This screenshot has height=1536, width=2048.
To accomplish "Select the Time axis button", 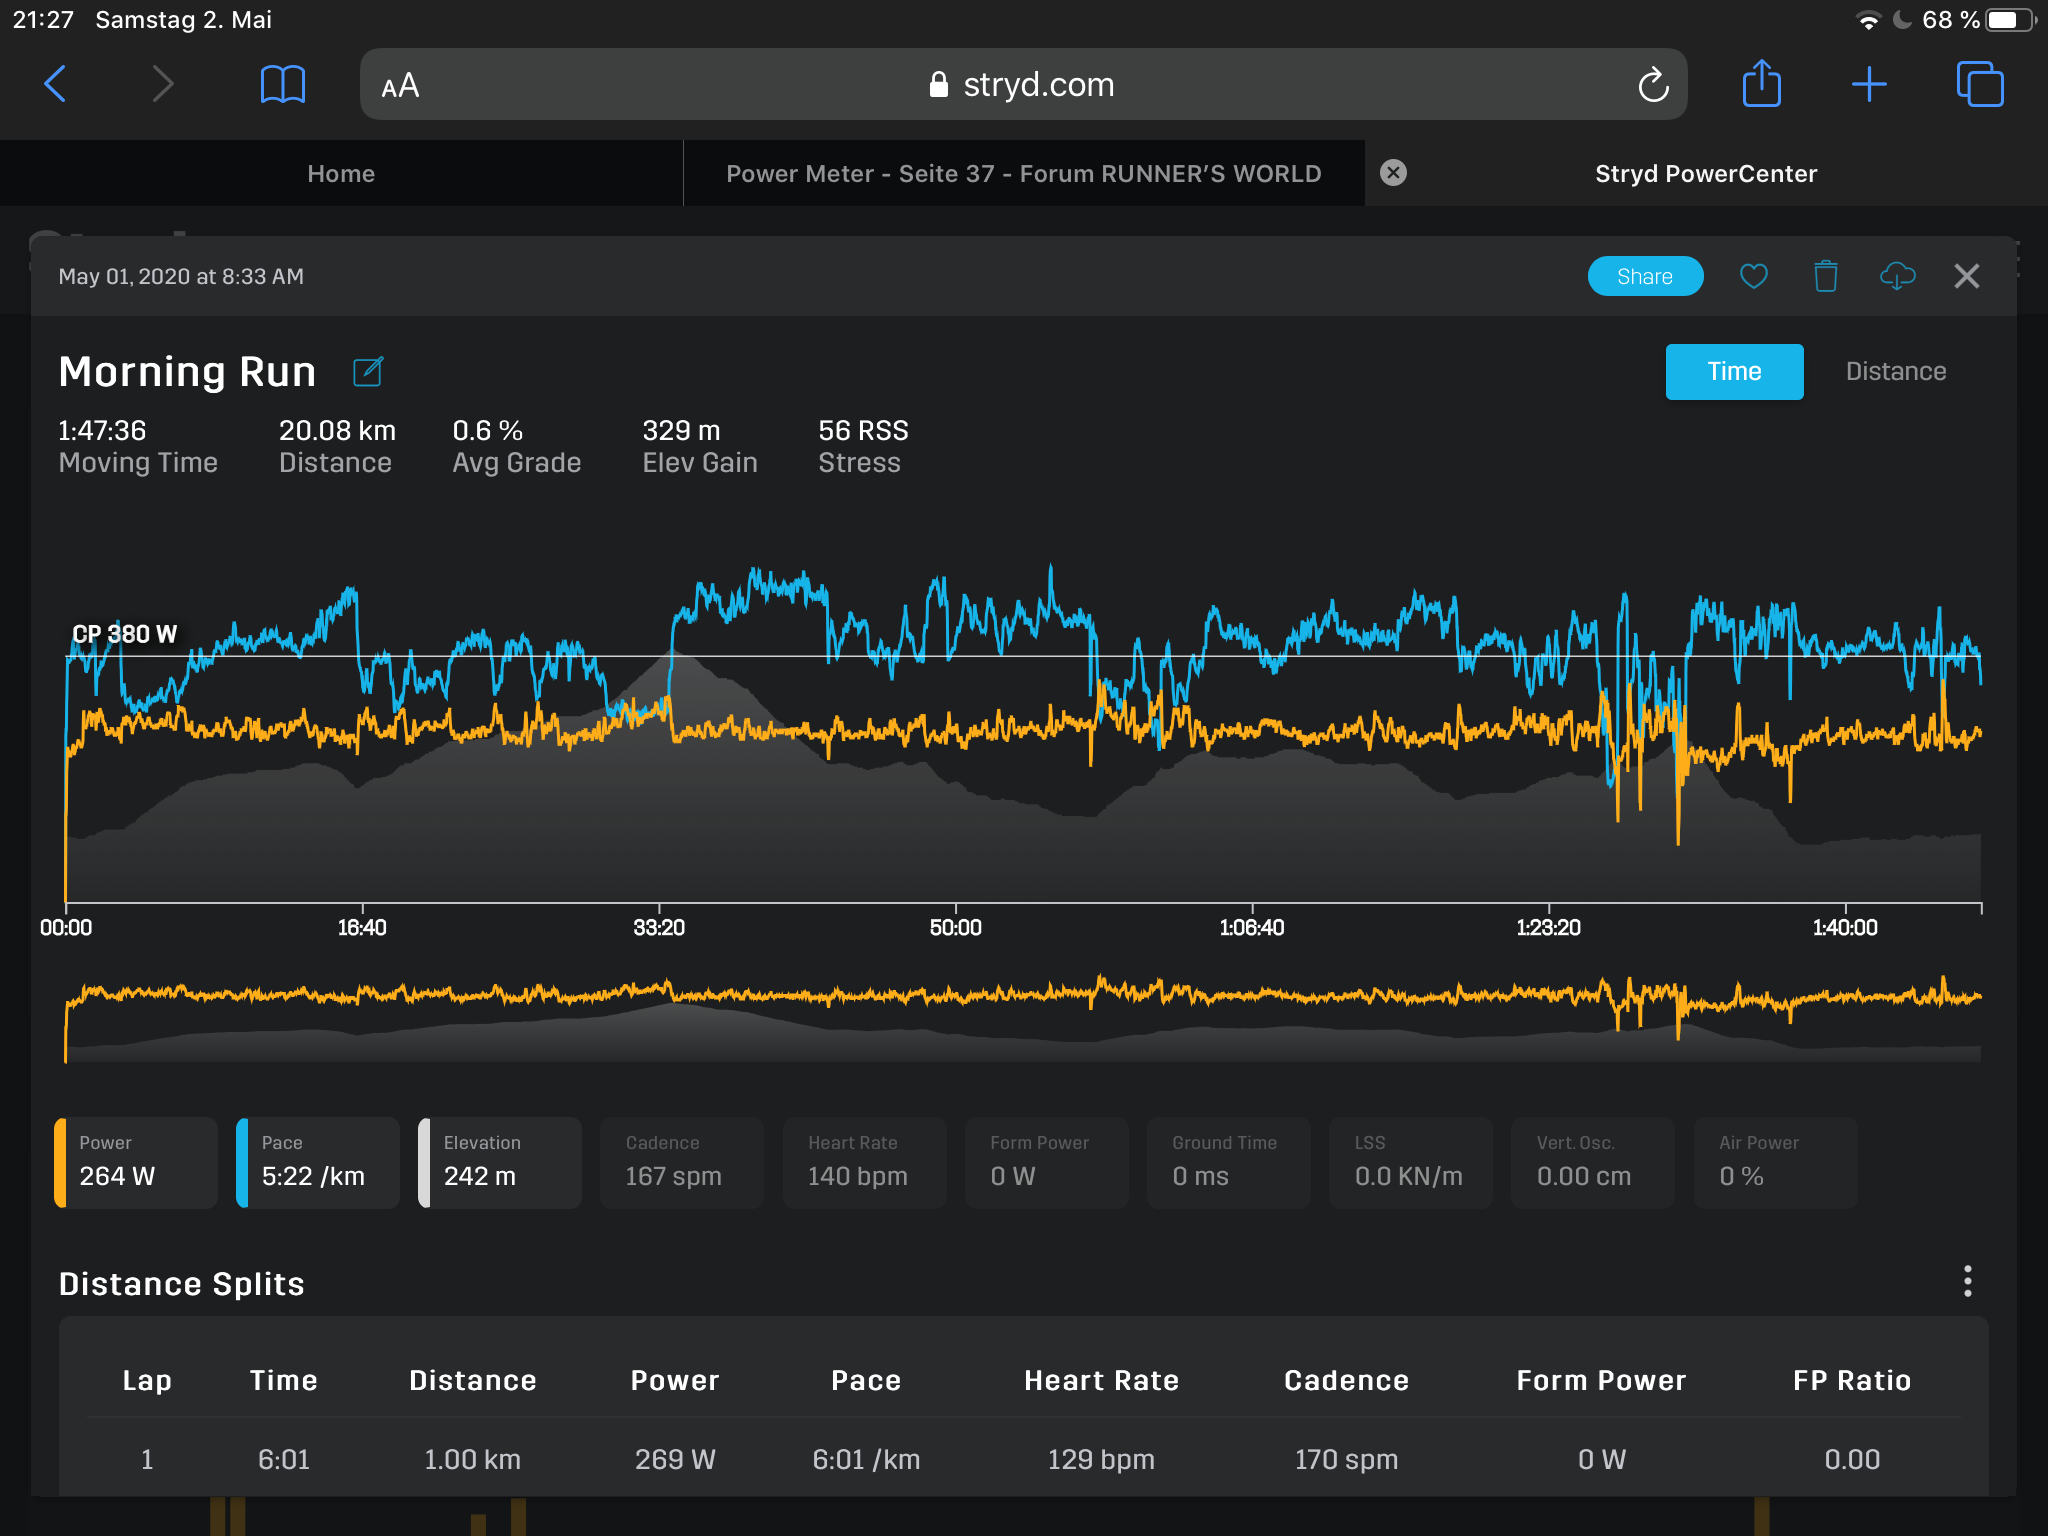I will [1733, 372].
